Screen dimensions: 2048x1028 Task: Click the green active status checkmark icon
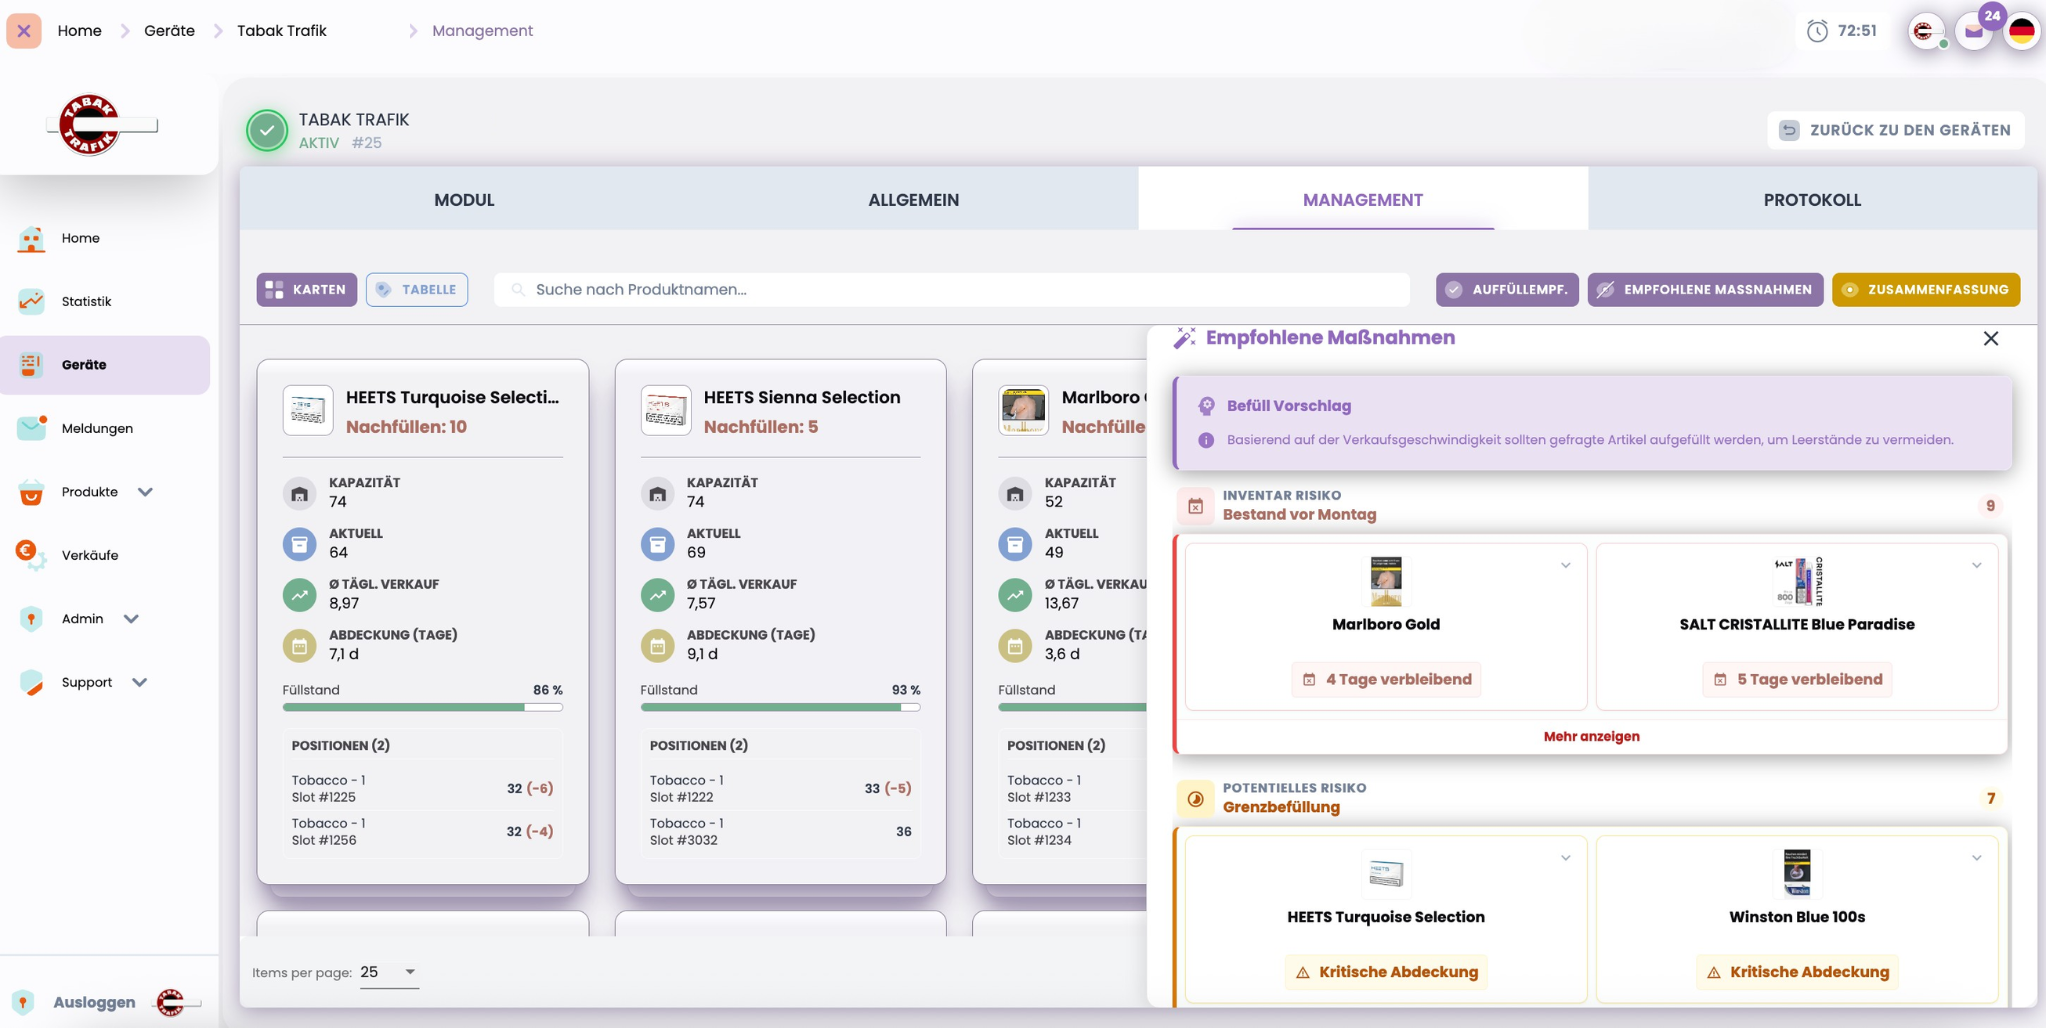(x=267, y=130)
